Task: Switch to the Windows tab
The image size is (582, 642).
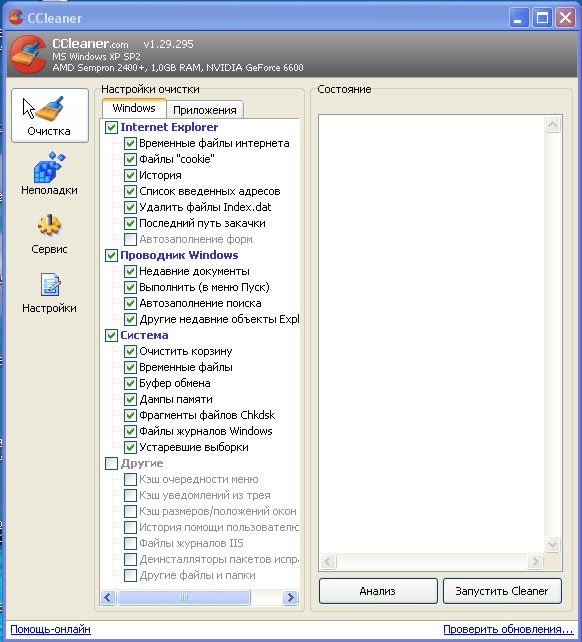Action: [134, 109]
